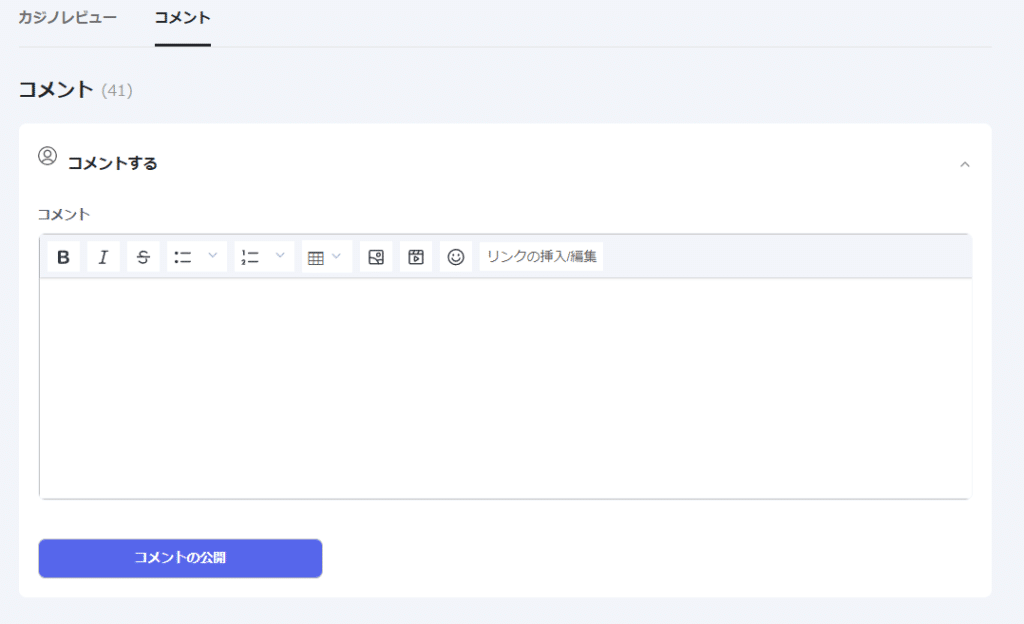Open table options dropdown arrow
This screenshot has width=1024, height=624.
[337, 256]
